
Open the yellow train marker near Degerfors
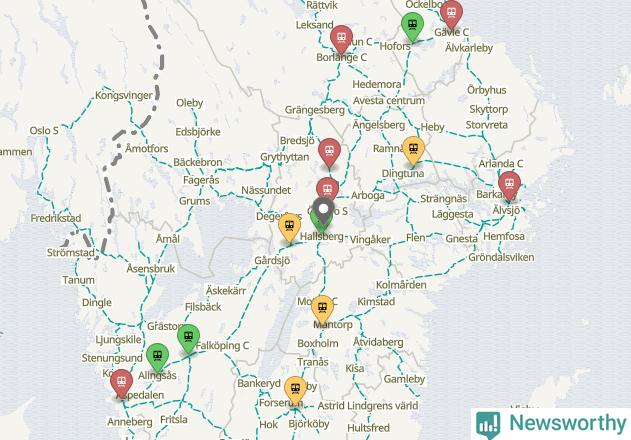point(289,227)
